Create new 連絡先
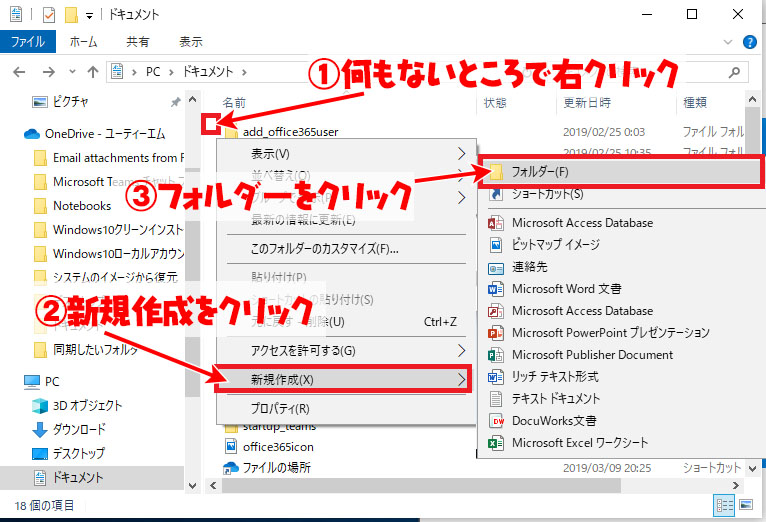The width and height of the screenshot is (766, 522). (621, 267)
